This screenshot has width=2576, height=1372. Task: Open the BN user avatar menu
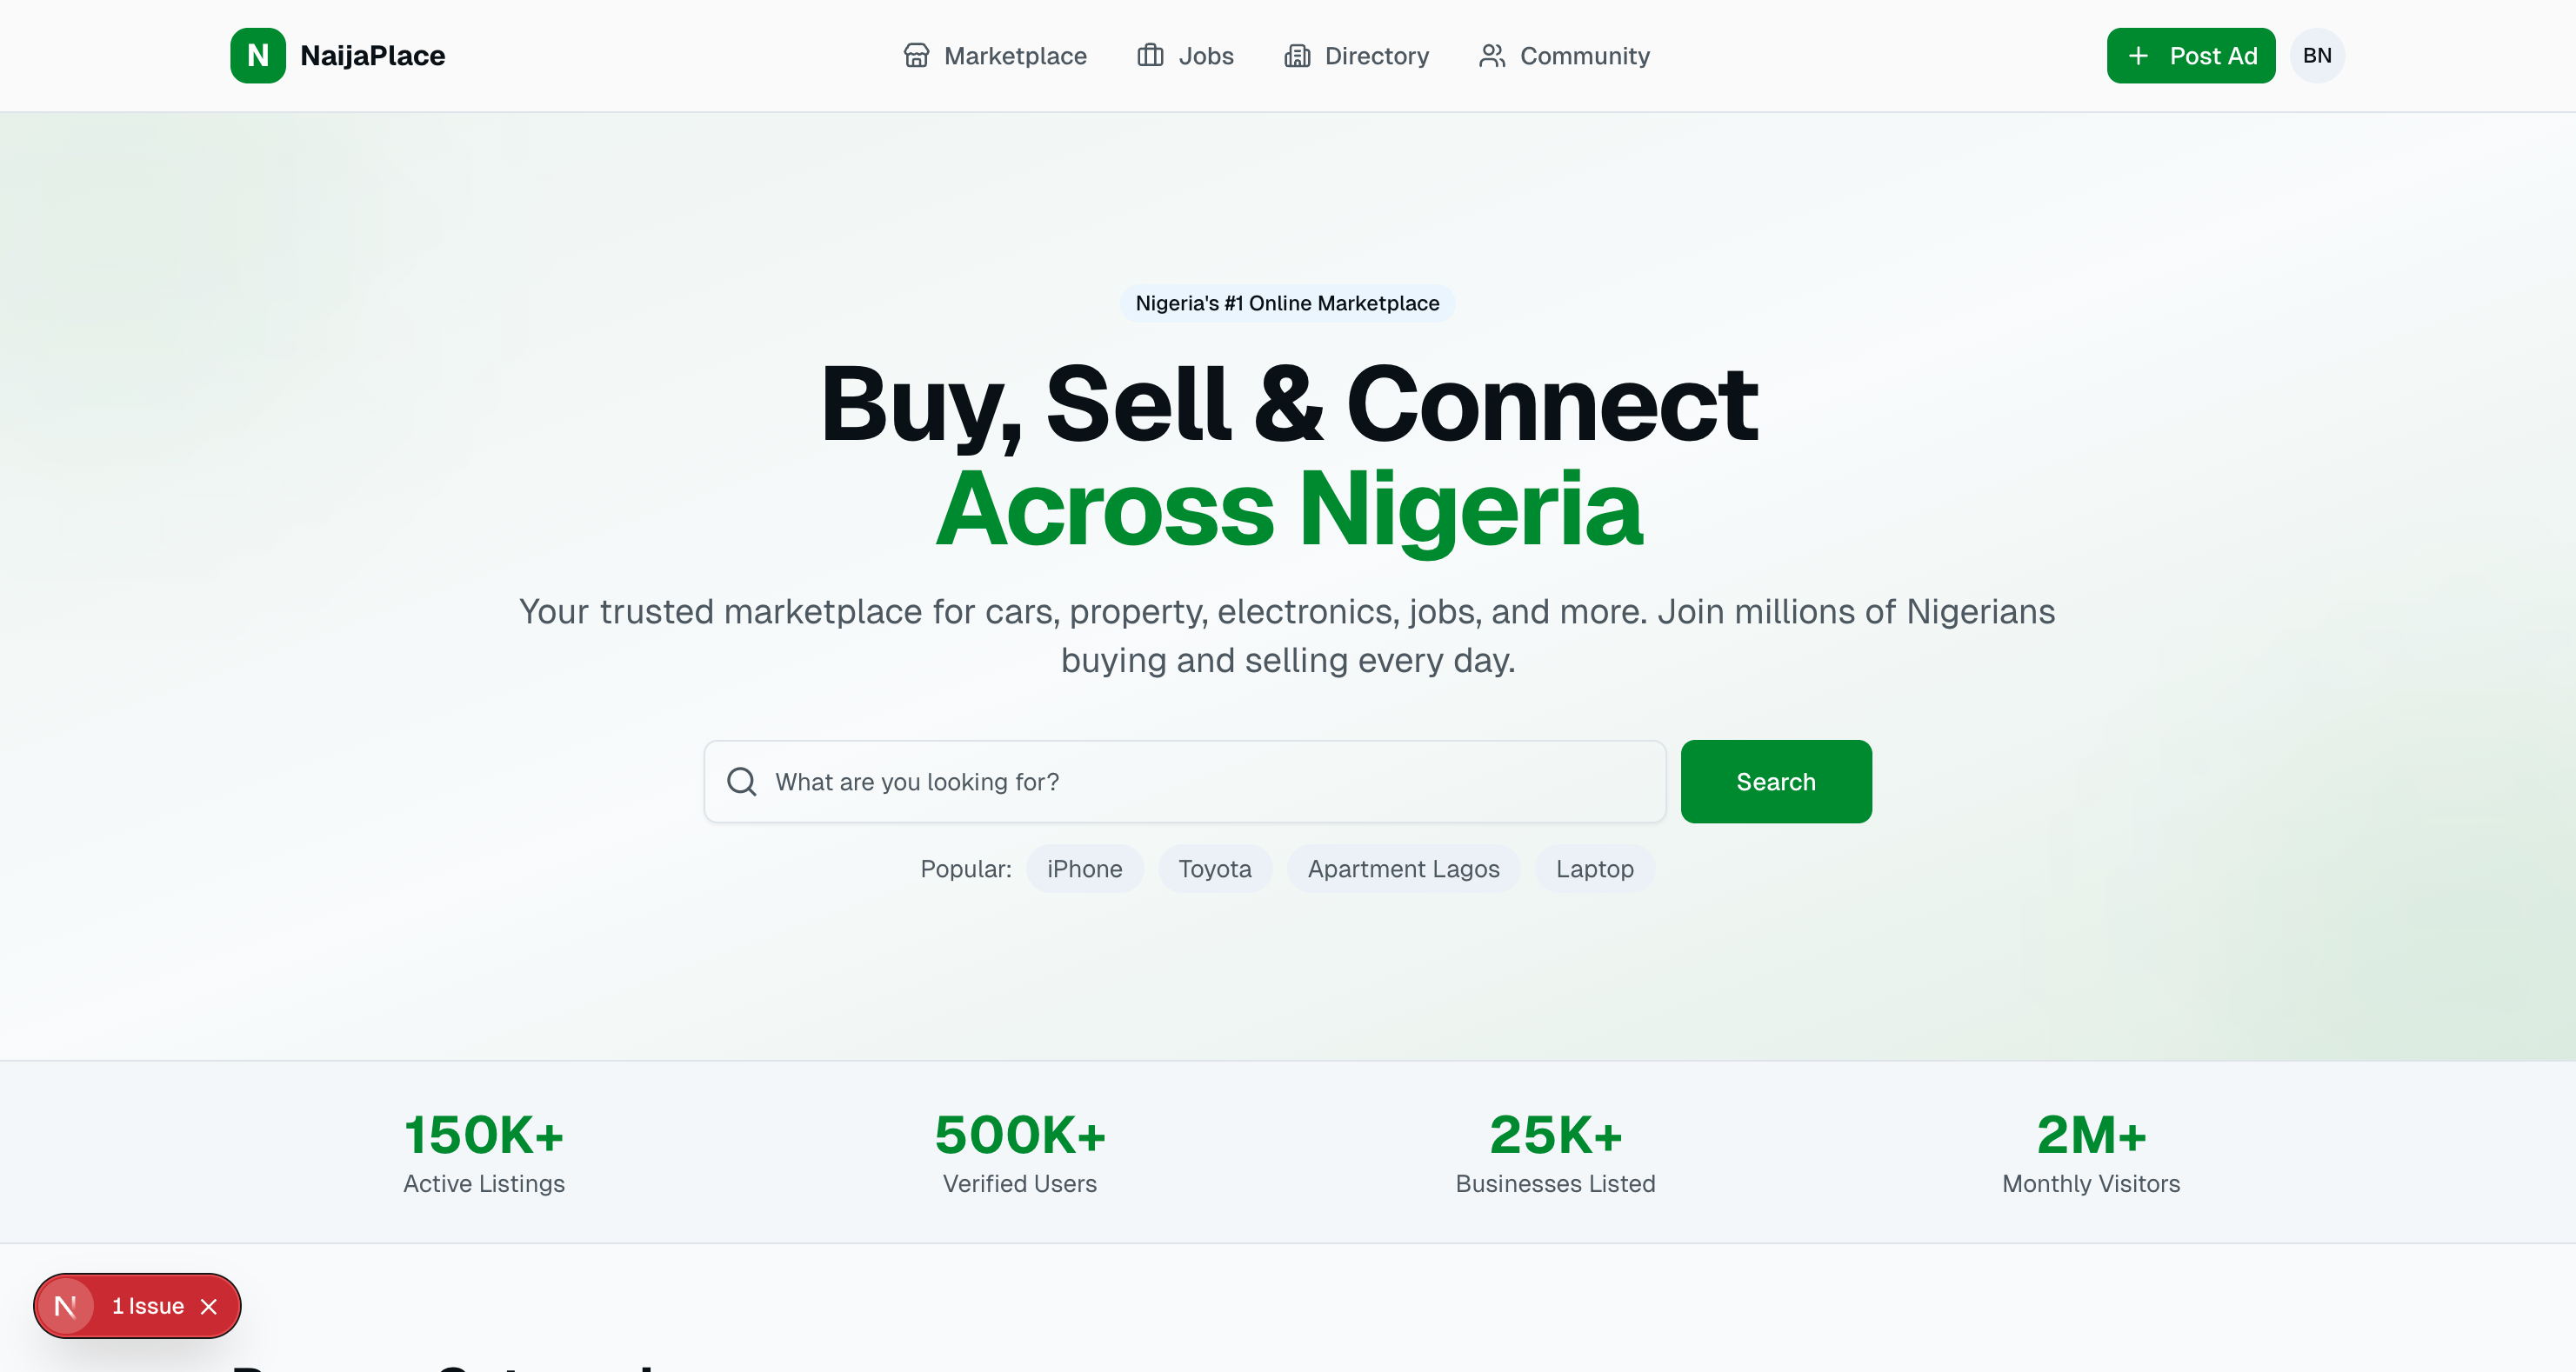[x=2317, y=56]
